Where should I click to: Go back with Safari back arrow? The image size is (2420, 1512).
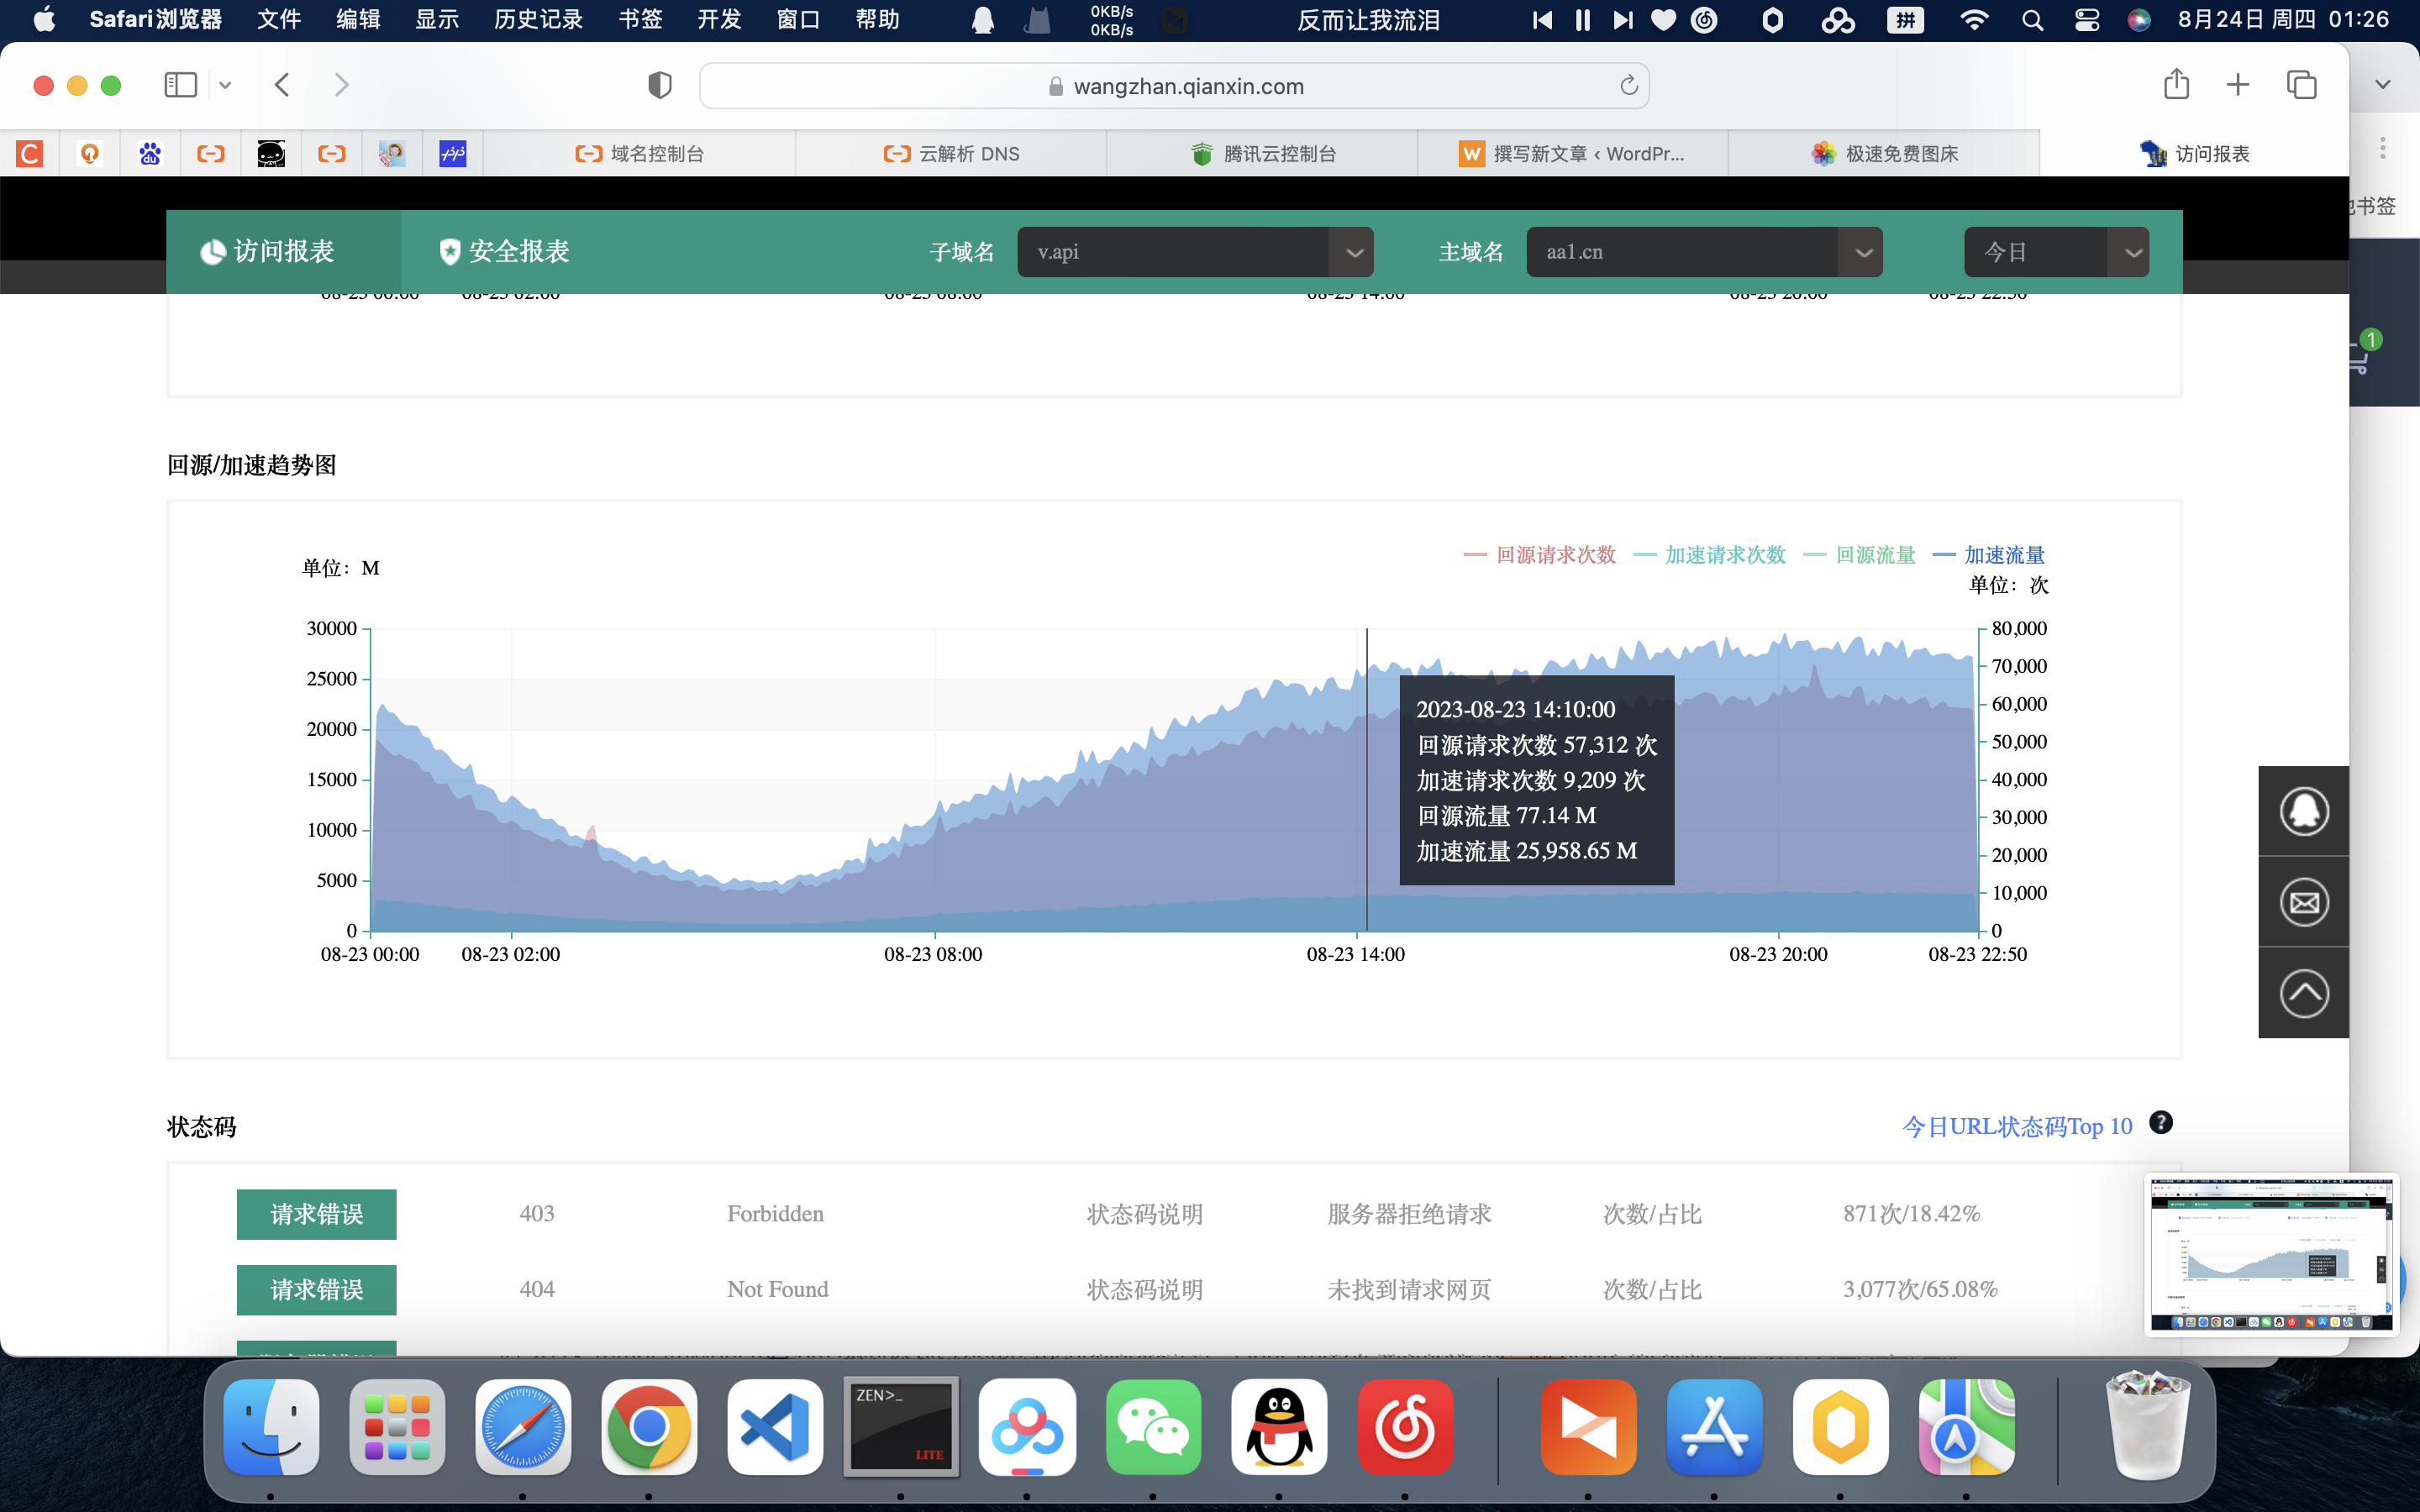tap(282, 85)
